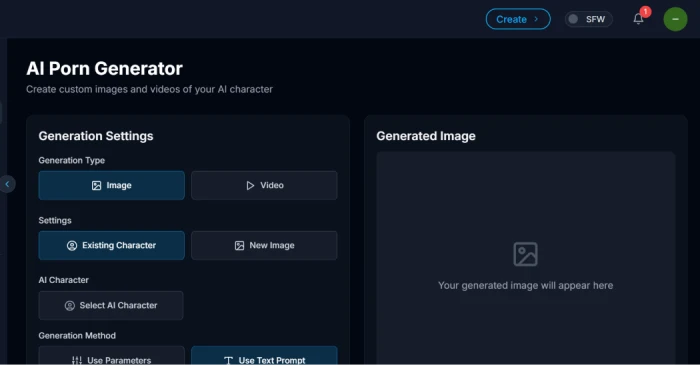The height and width of the screenshot is (365, 700).
Task: Toggle the SFW switch
Action: [x=588, y=19]
